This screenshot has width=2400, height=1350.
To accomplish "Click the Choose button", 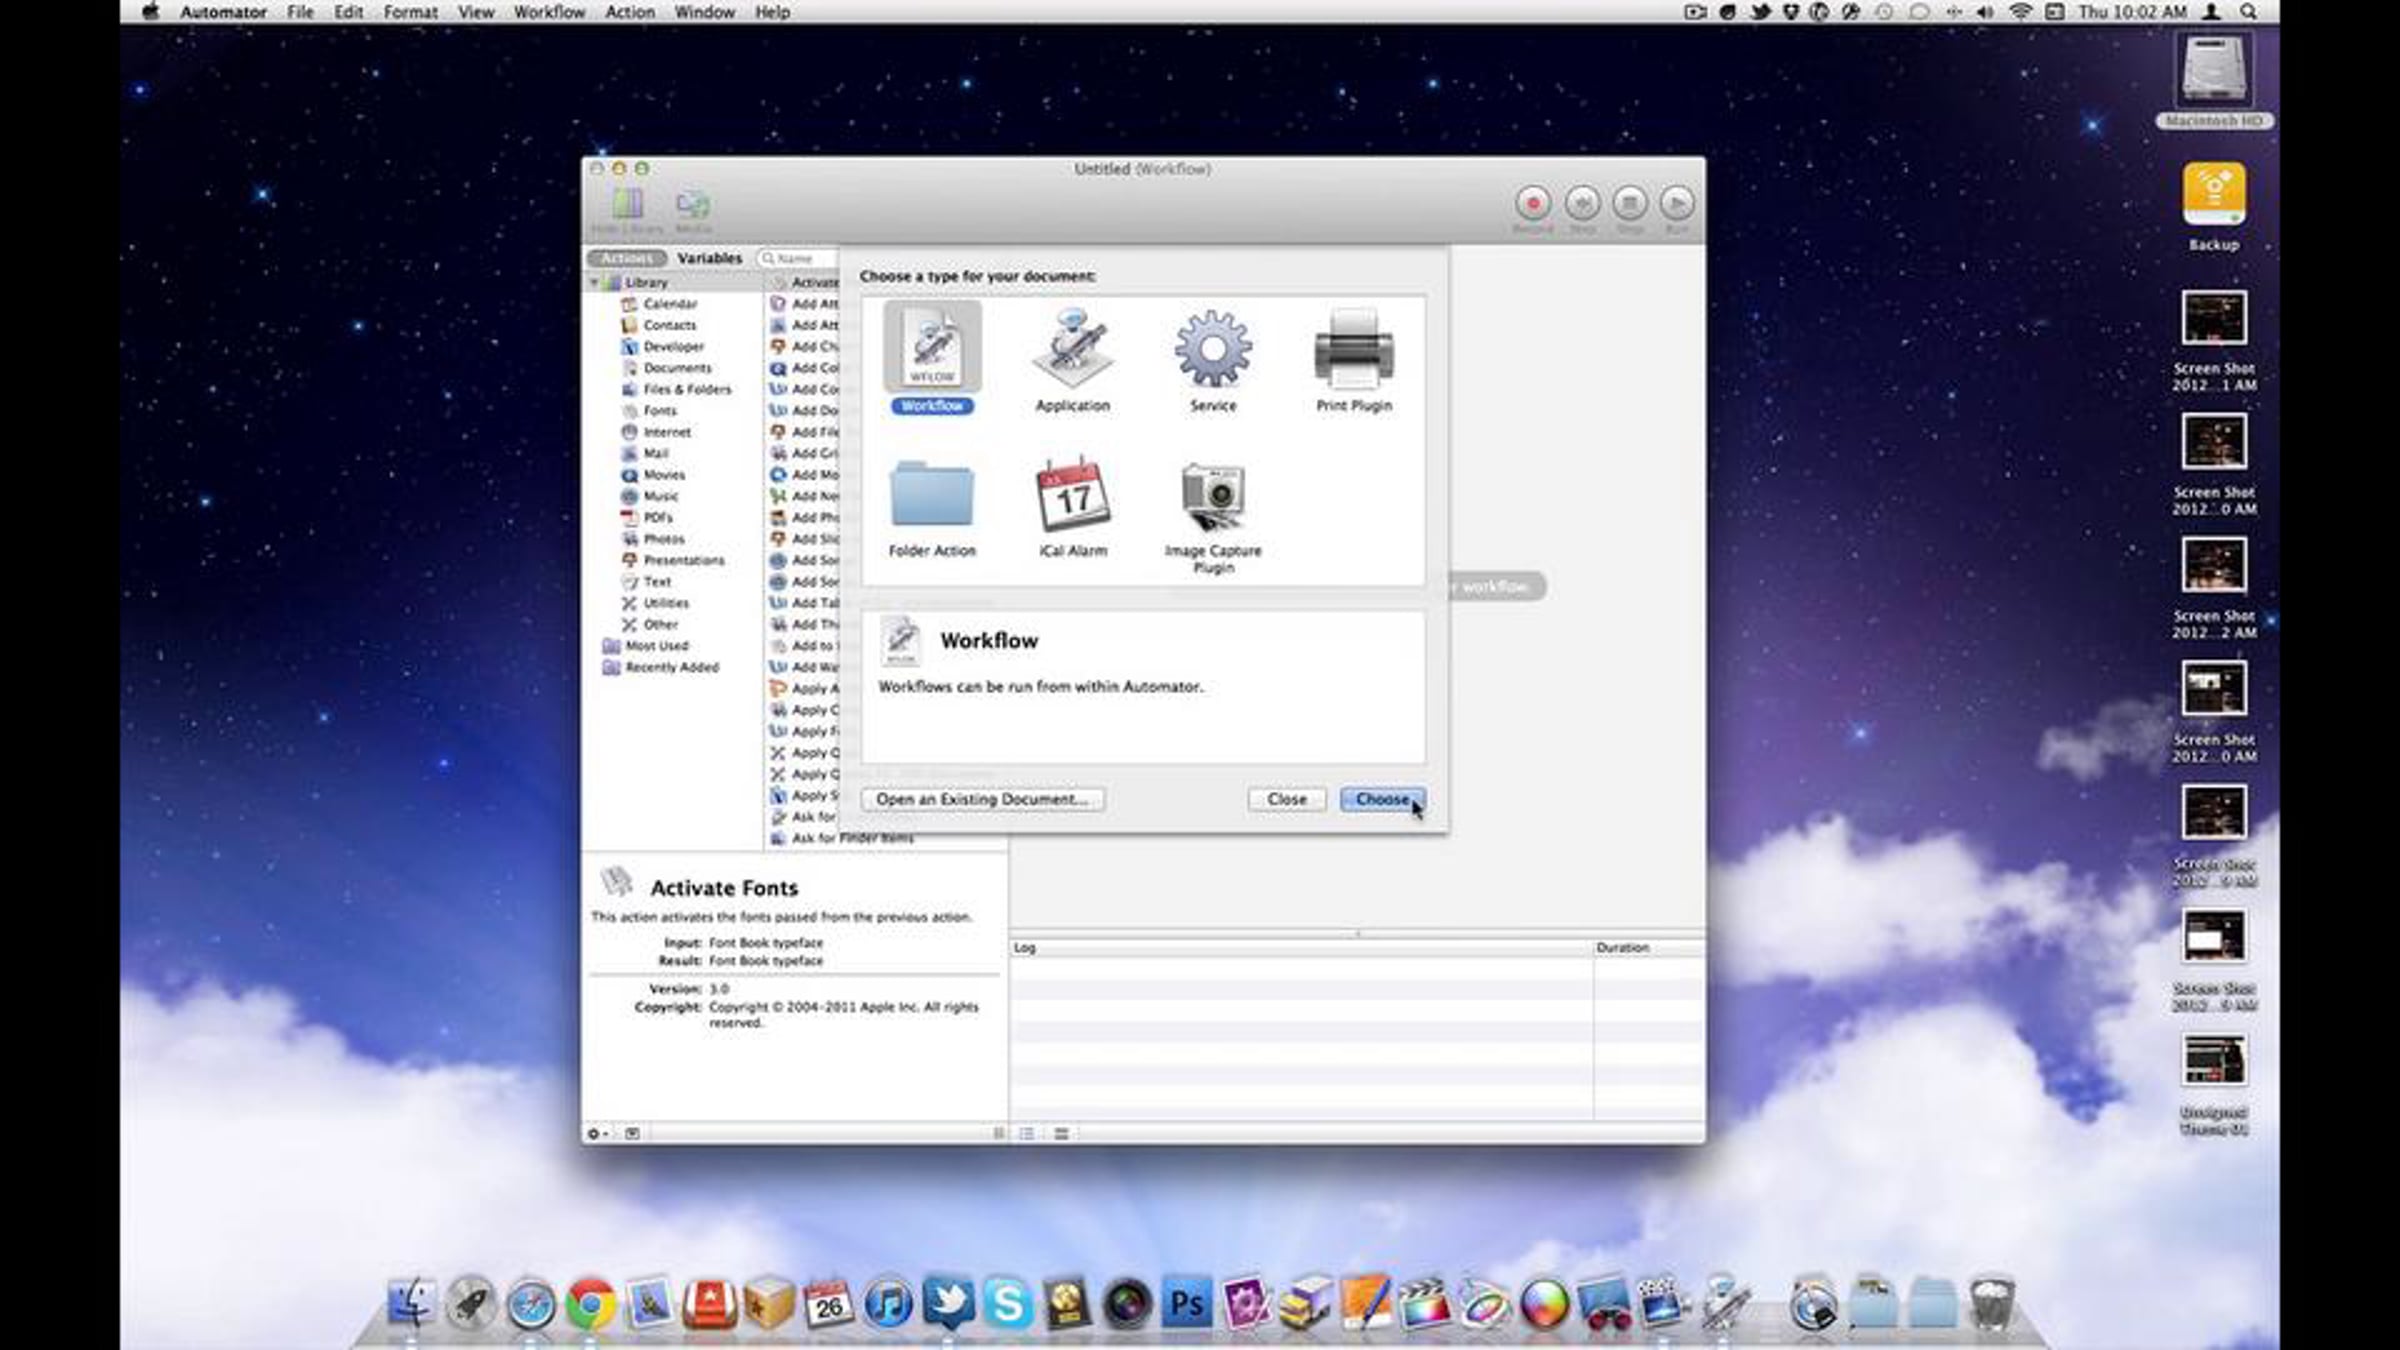I will 1382,799.
